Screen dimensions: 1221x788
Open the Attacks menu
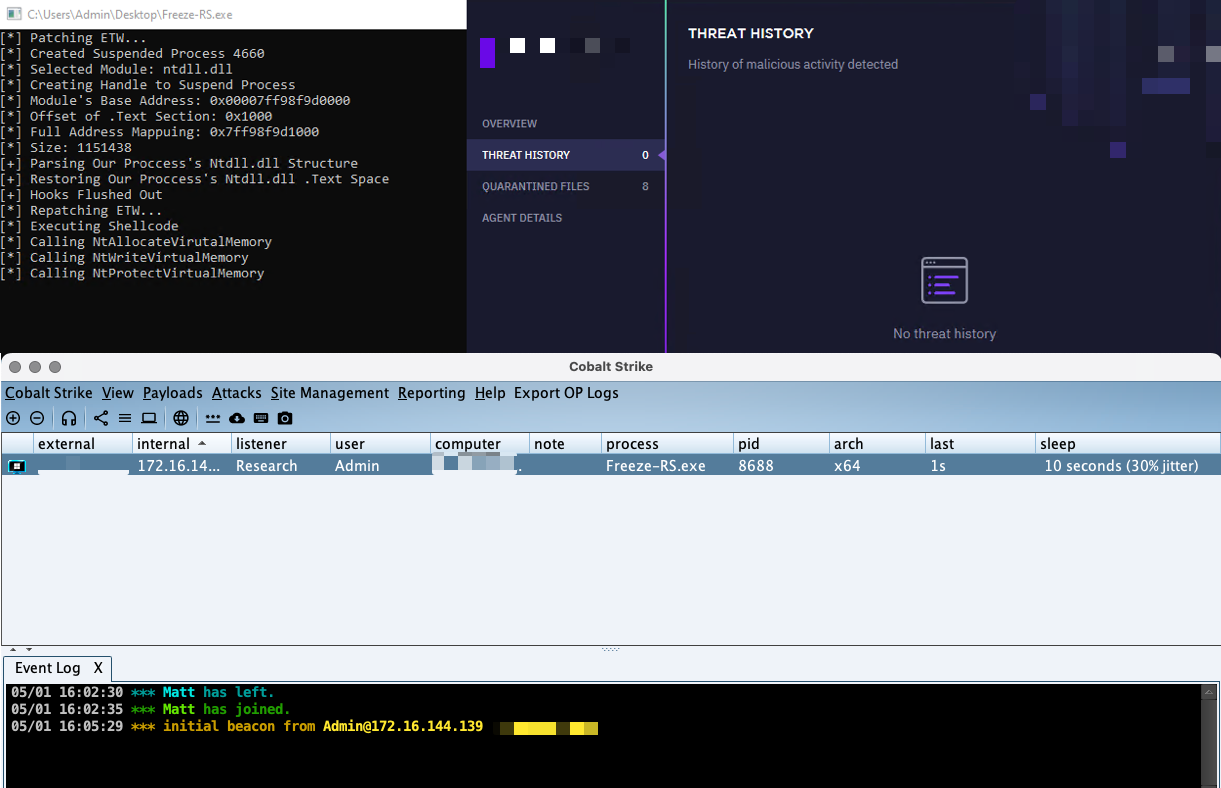pos(237,393)
